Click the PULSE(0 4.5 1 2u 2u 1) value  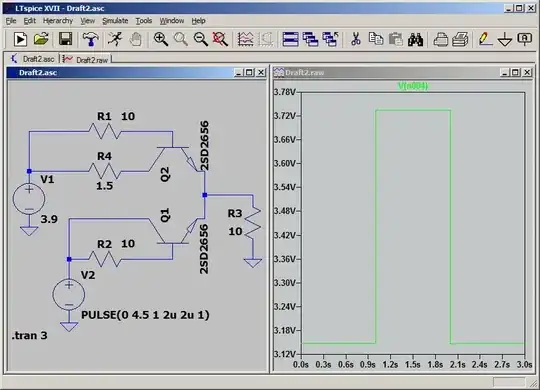[x=145, y=315]
